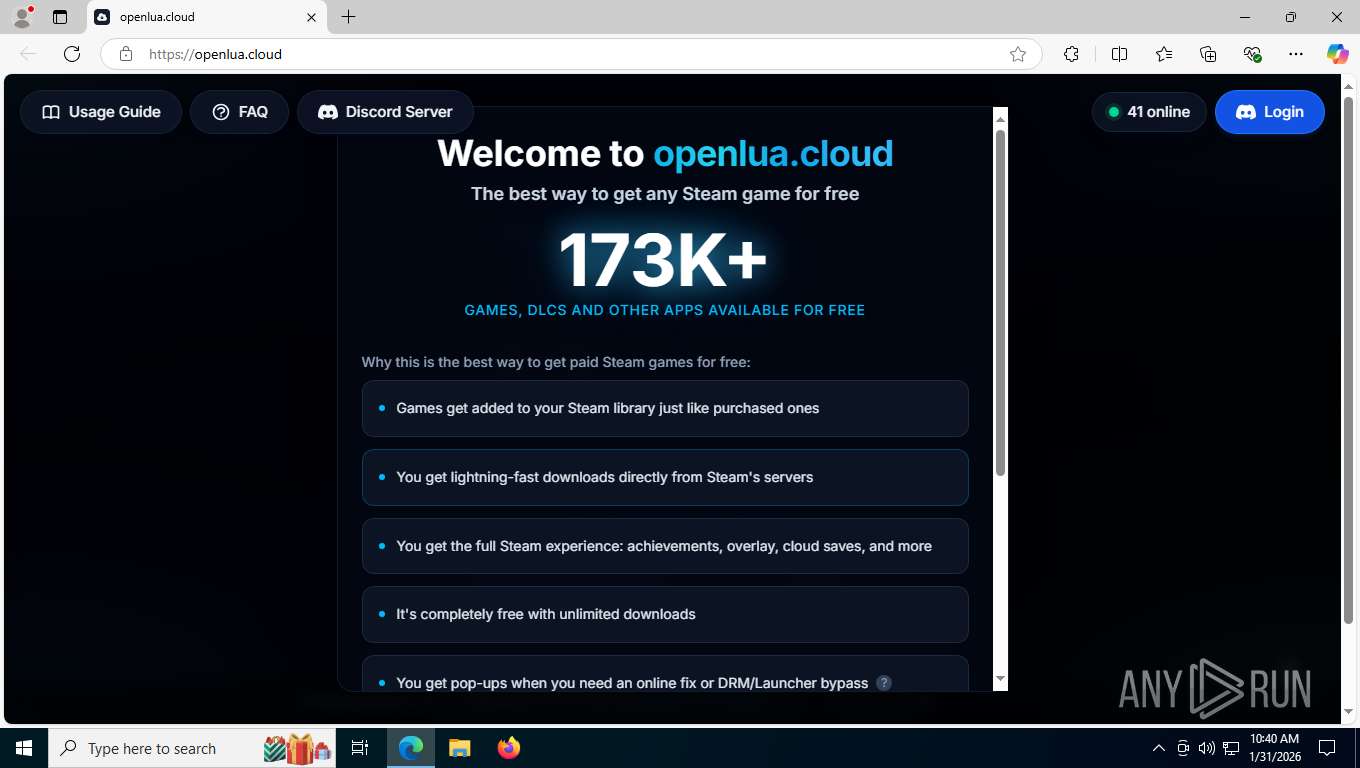Open Edge Settings and more menu
This screenshot has width=1360, height=768.
[x=1296, y=54]
